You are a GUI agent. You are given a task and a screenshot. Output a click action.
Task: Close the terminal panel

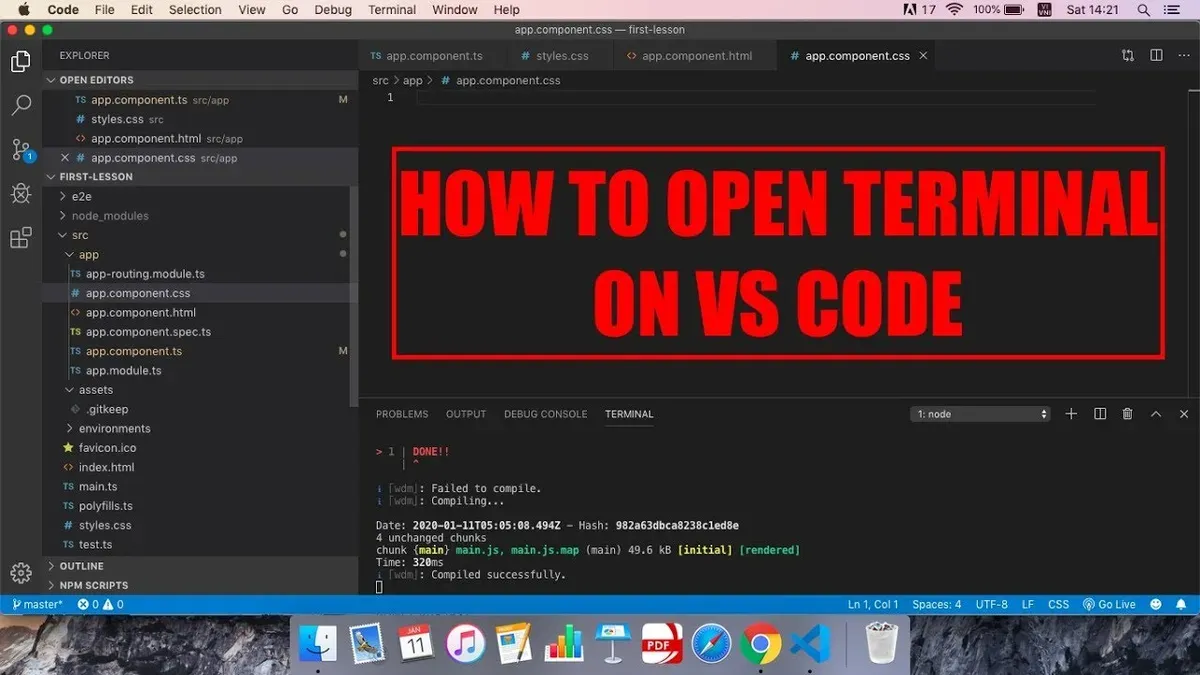point(1184,414)
